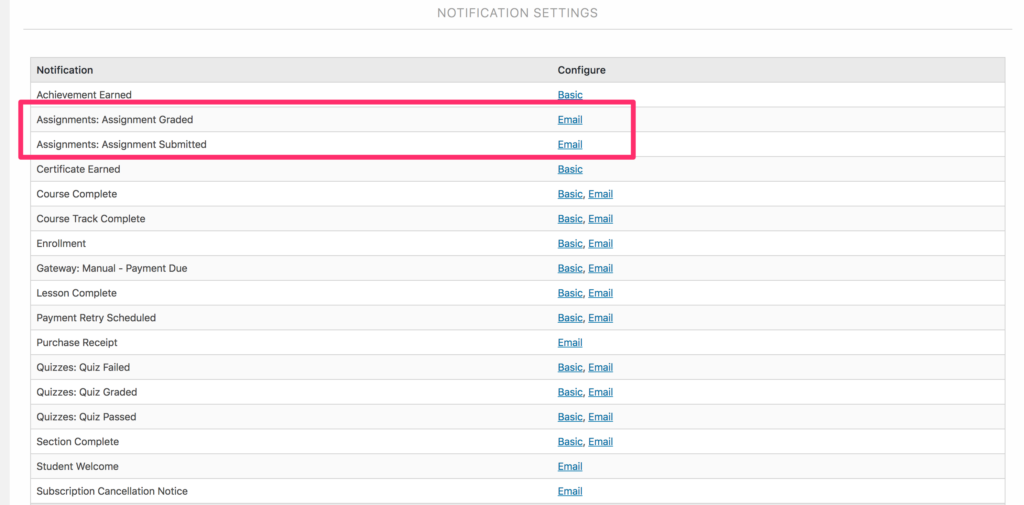The width and height of the screenshot is (1024, 505).
Task: Click 'Subscription Cancellation Notice' text
Action: pyautogui.click(x=112, y=491)
